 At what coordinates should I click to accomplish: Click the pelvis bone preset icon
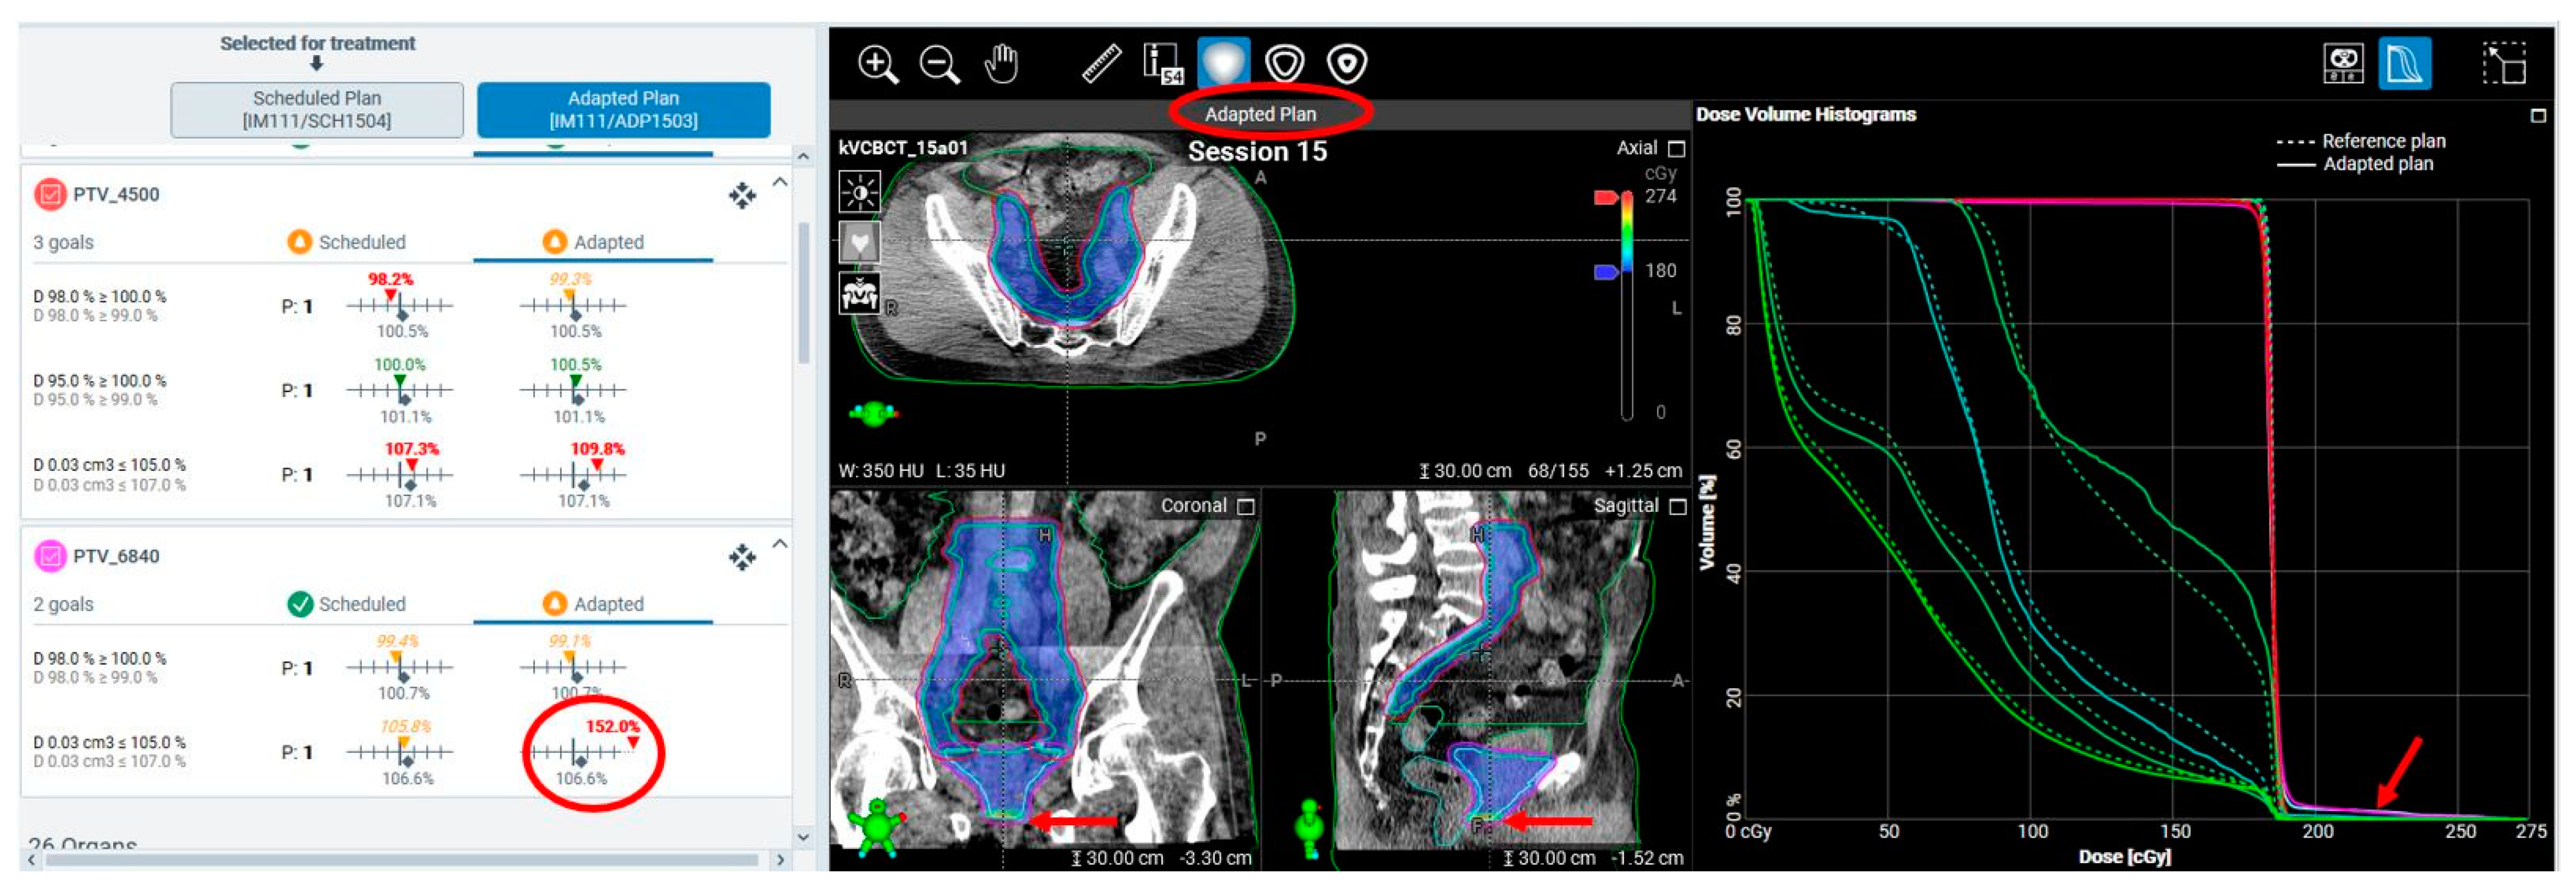point(859,293)
